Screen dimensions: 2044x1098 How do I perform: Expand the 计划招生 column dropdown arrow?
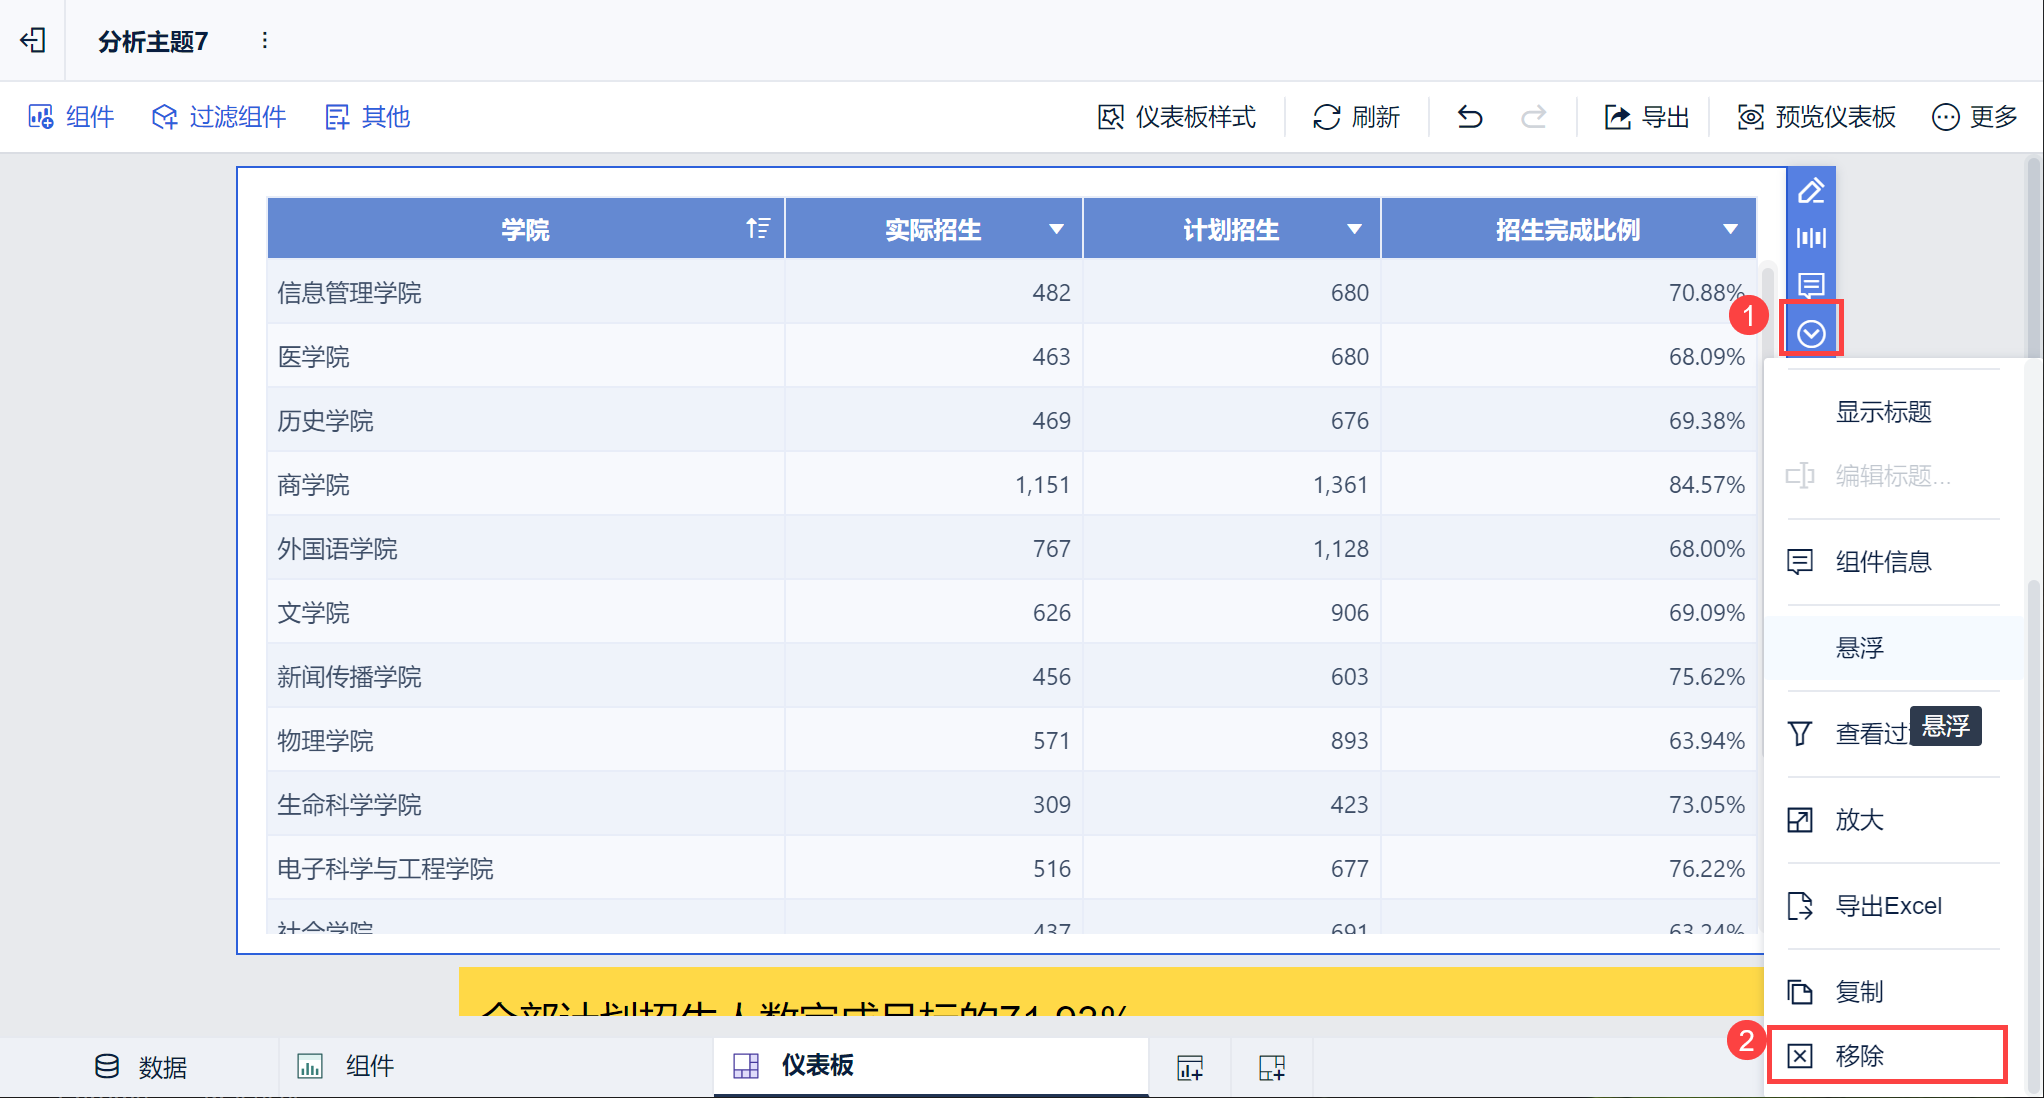coord(1354,229)
